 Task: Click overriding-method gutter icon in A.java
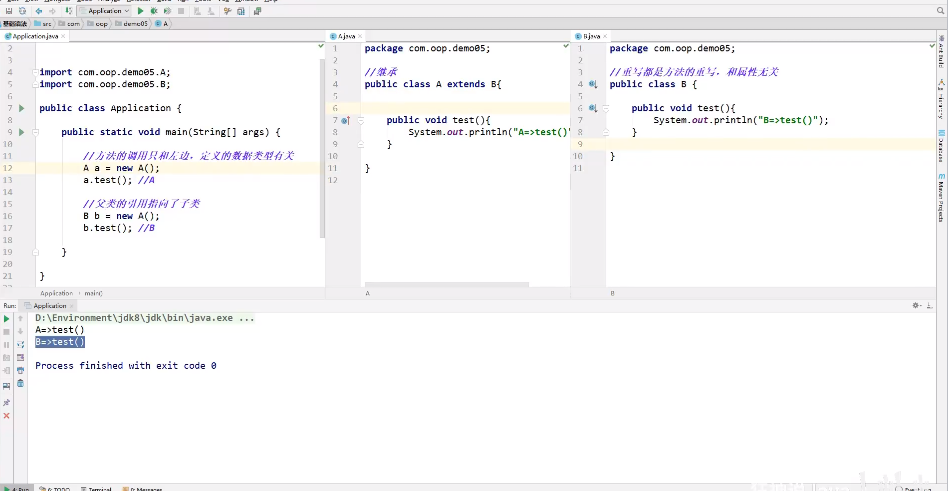point(346,120)
